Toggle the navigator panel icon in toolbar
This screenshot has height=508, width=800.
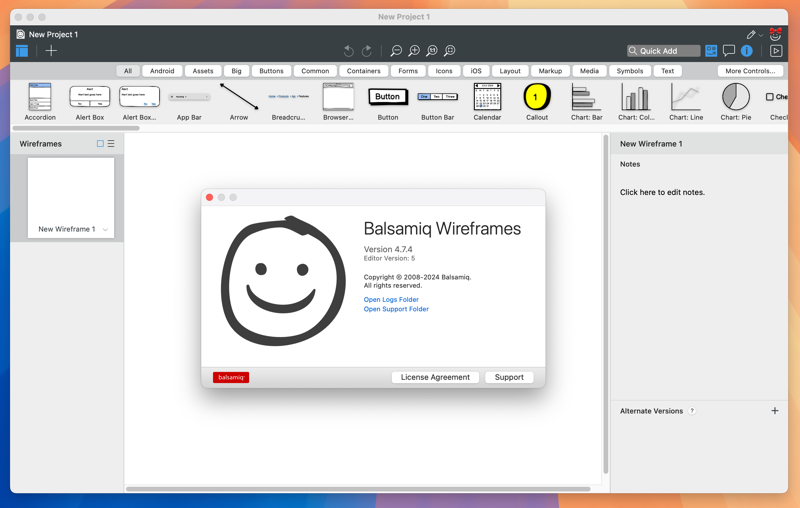pyautogui.click(x=22, y=50)
